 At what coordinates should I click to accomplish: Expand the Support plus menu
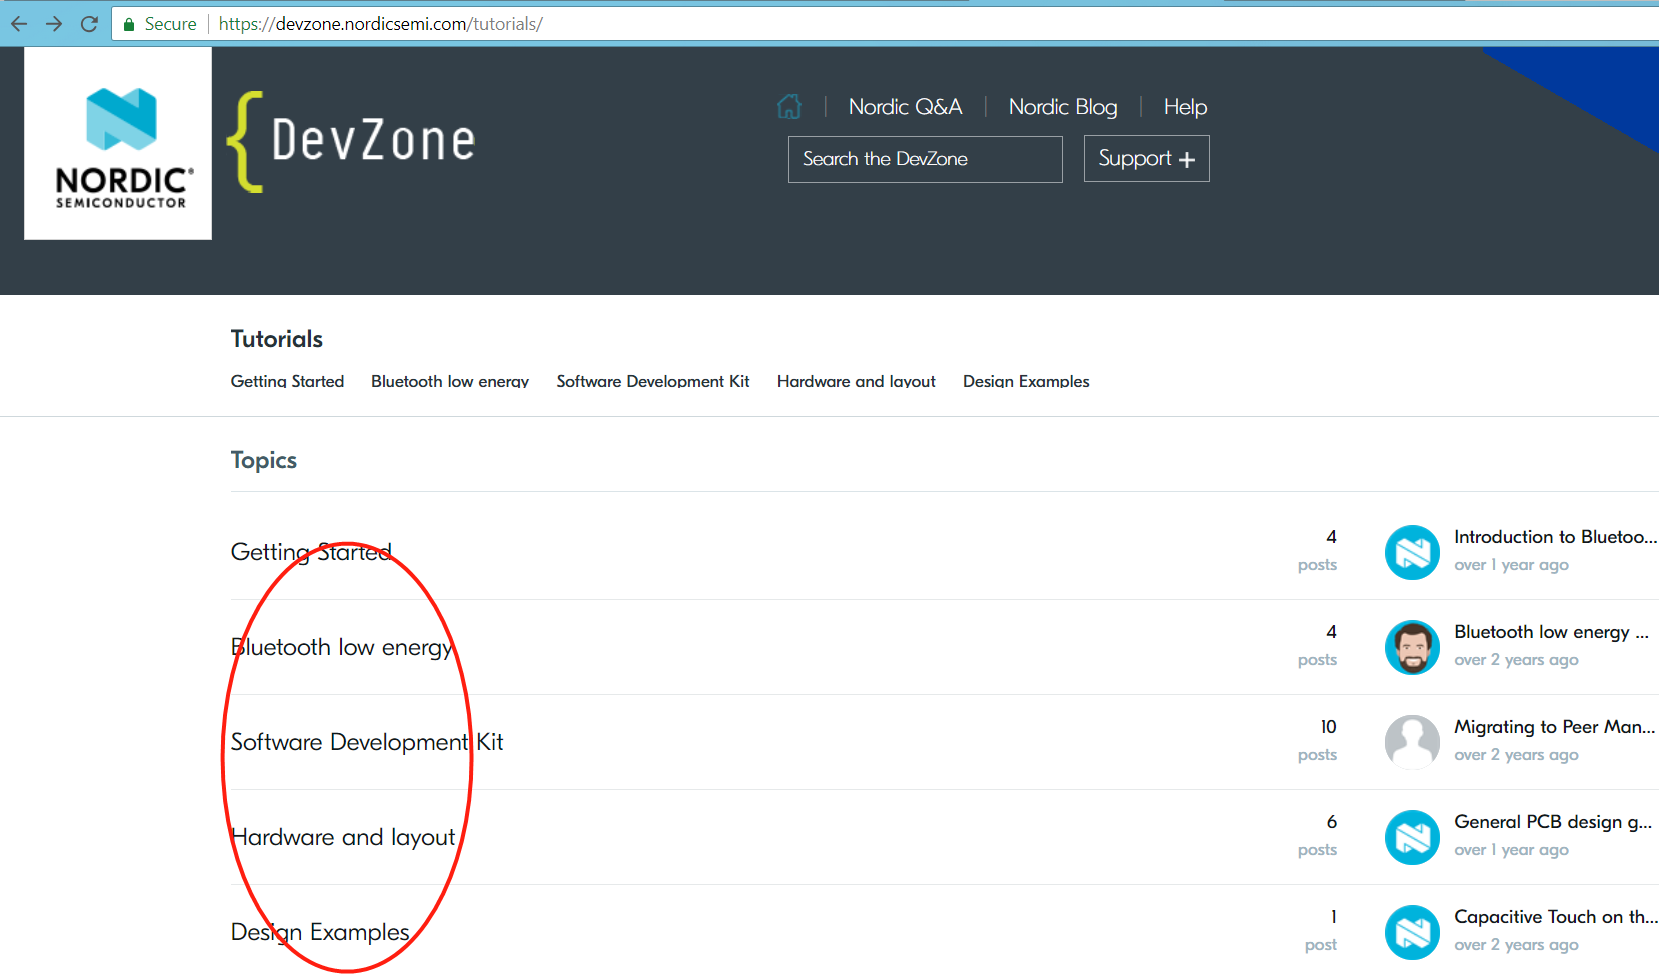pos(1146,159)
